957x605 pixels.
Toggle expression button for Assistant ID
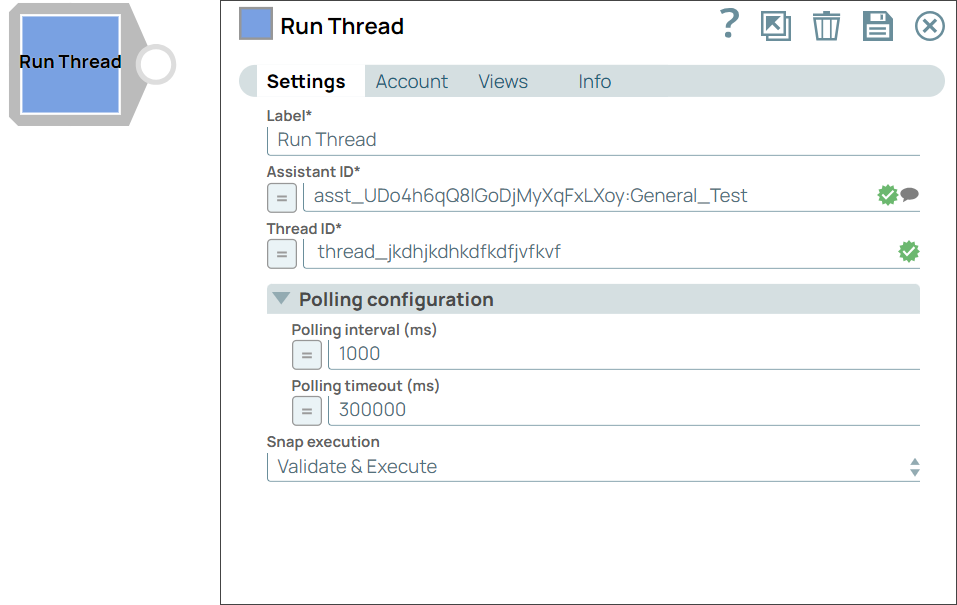tap(282, 198)
